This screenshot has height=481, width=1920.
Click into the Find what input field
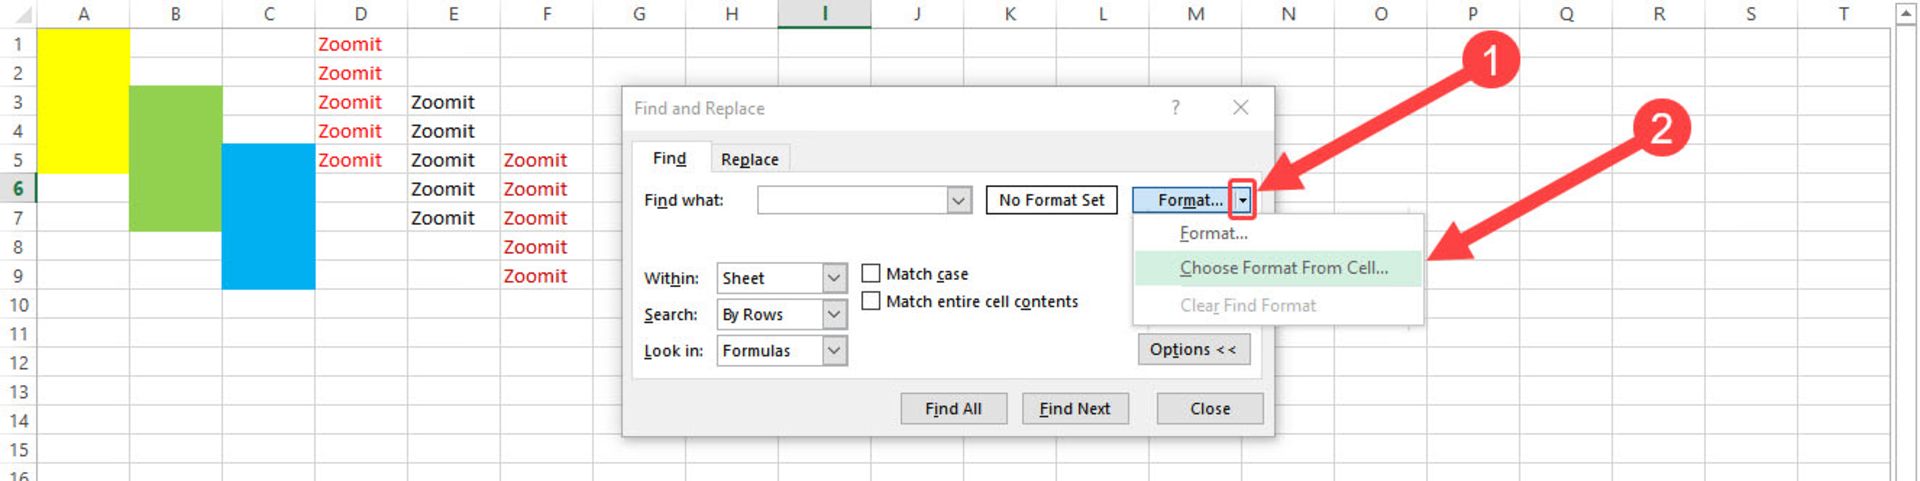pyautogui.click(x=852, y=200)
